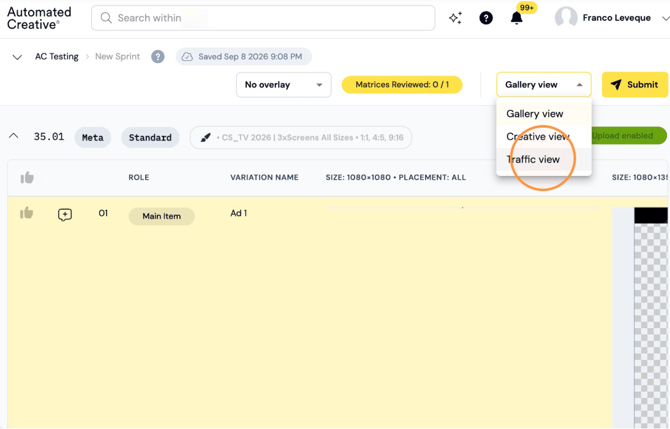Click the 99+ notification badge
This screenshot has height=429, width=670.
pyautogui.click(x=526, y=8)
